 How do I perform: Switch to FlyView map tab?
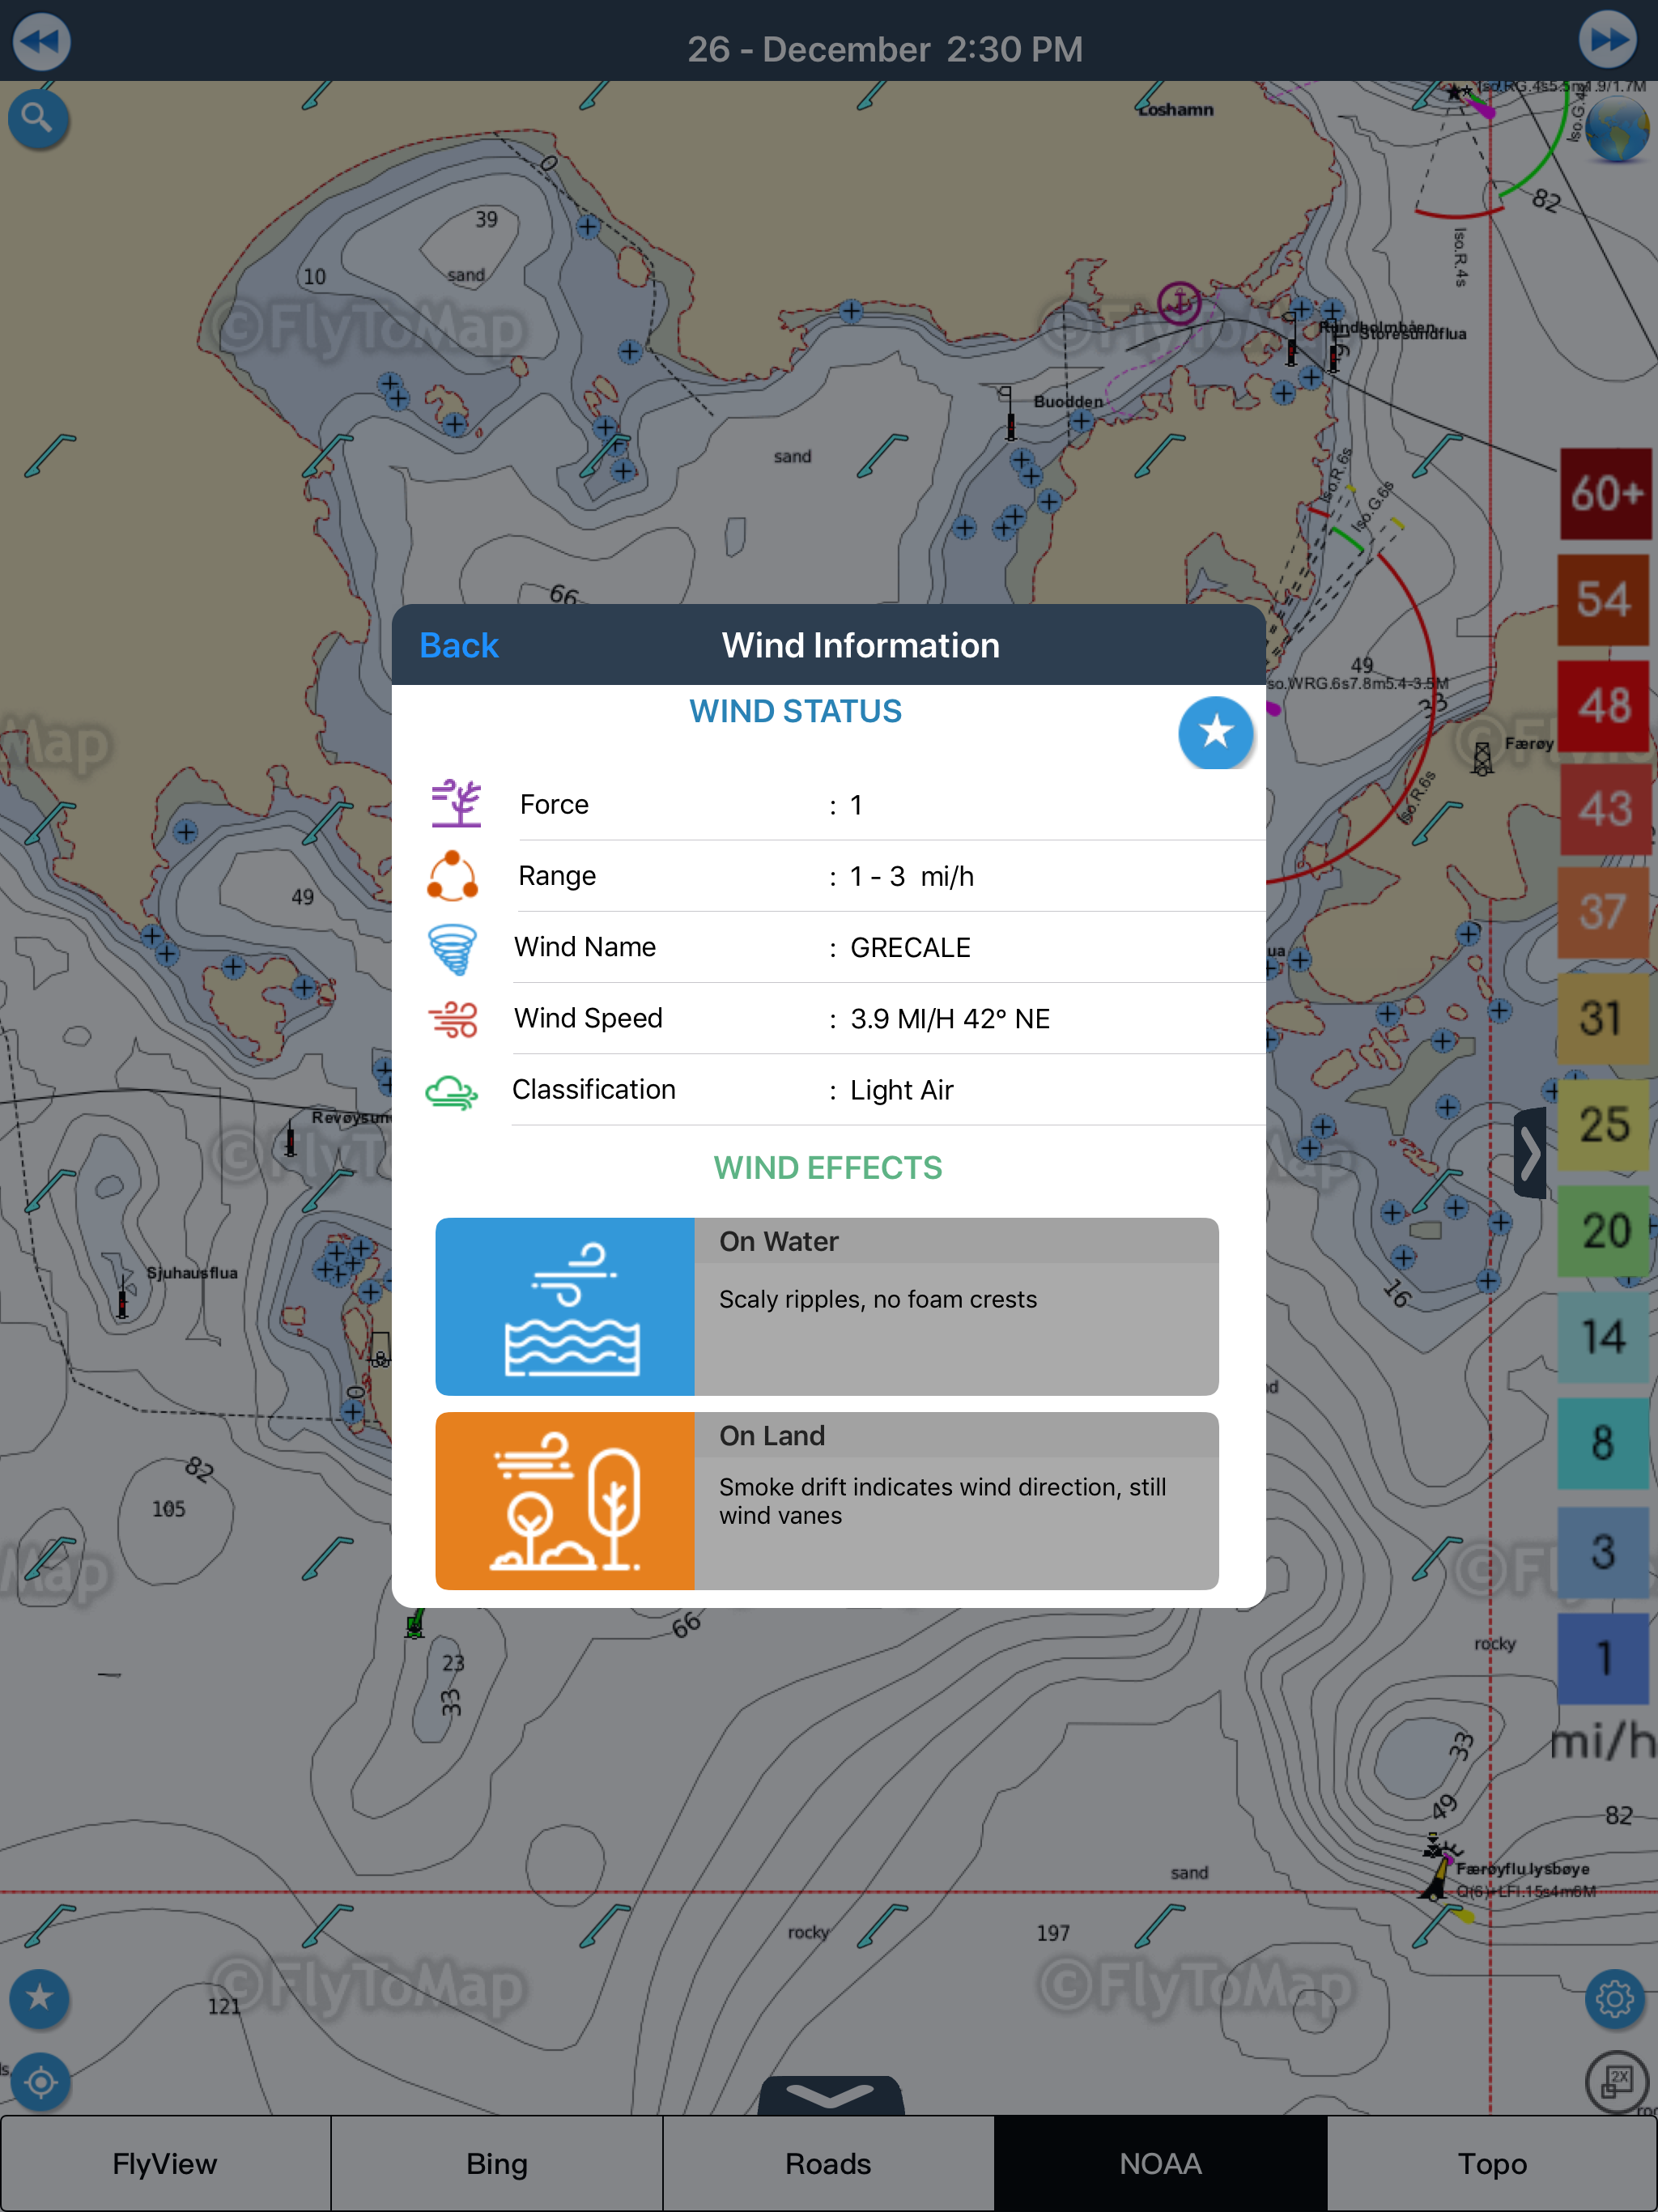tap(165, 2163)
